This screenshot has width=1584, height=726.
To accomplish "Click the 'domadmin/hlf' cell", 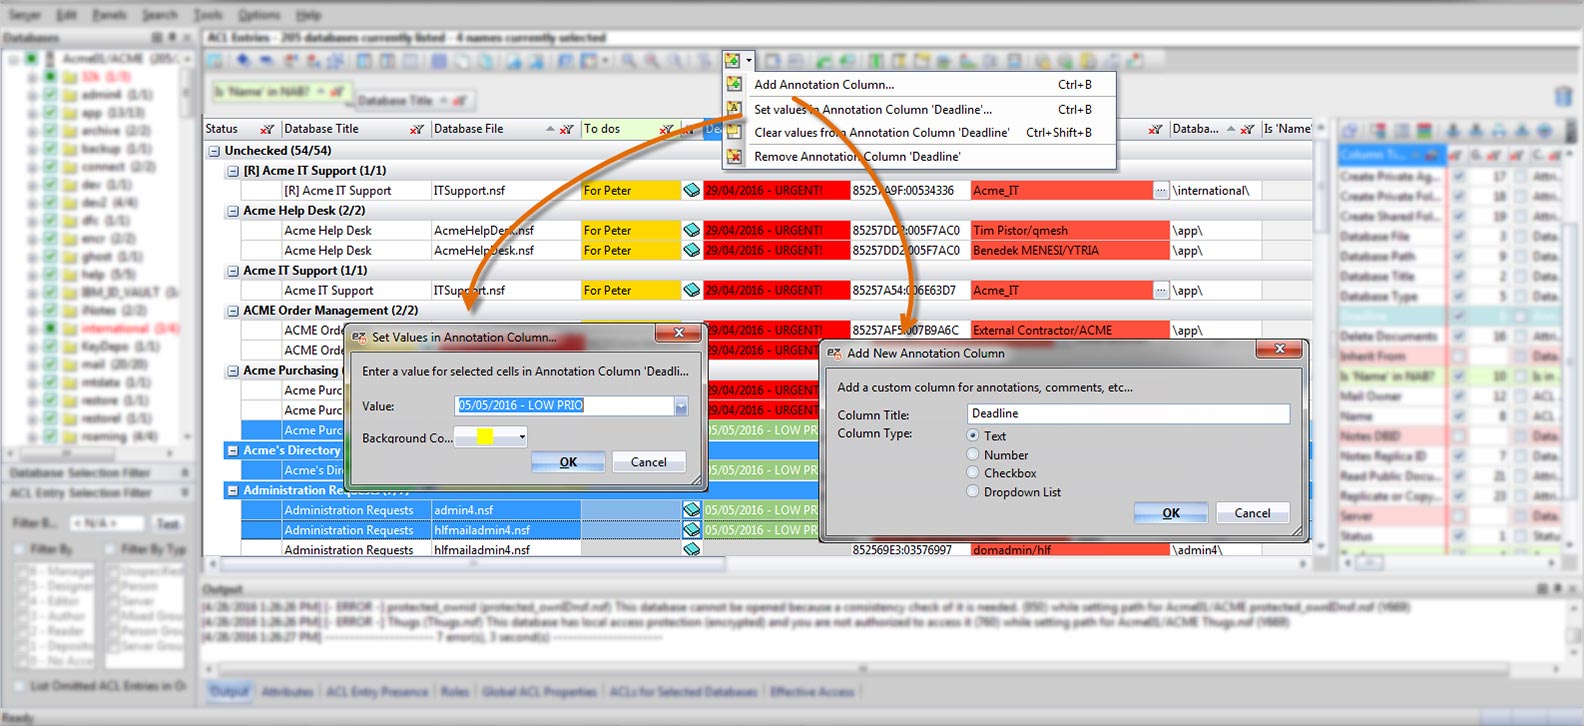I will pos(1070,549).
